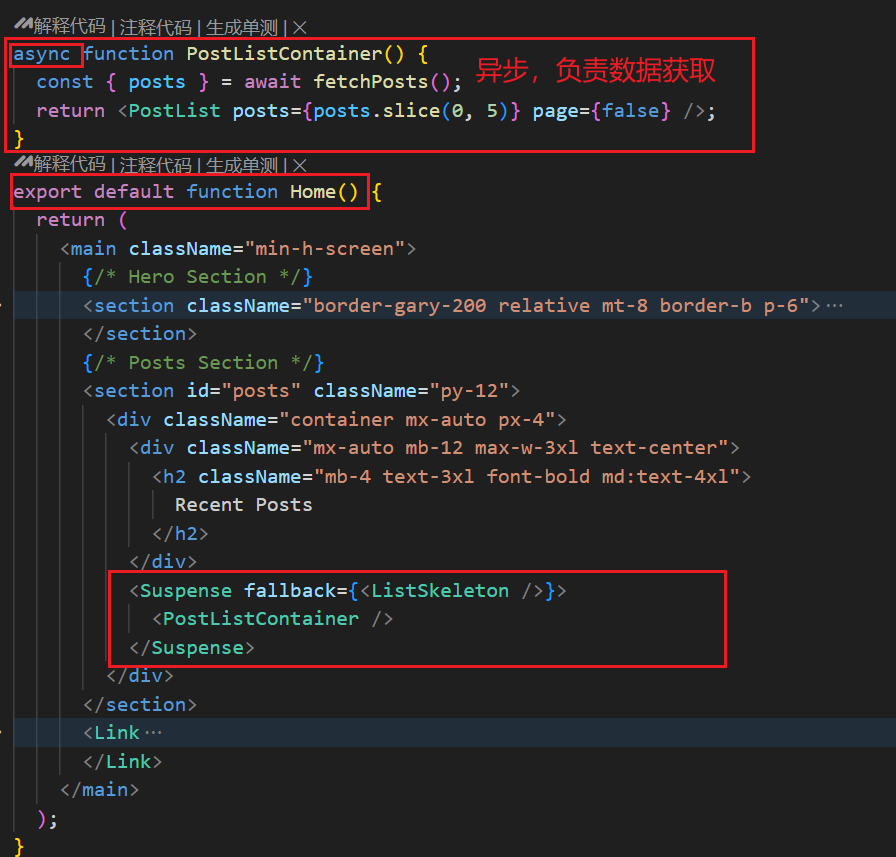This screenshot has height=857, width=896.
Task: Click the AI assistant logo above PostListContainer function
Action: [x=22, y=28]
